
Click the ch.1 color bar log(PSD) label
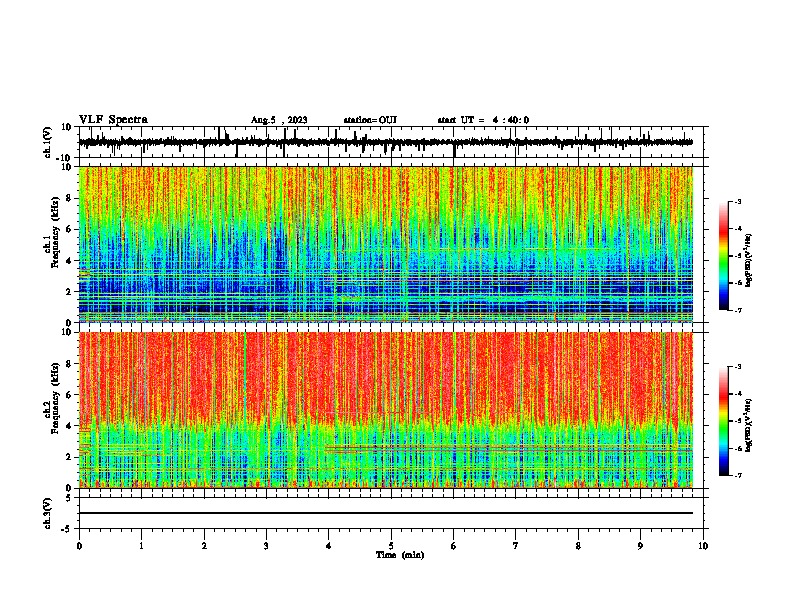pos(749,261)
